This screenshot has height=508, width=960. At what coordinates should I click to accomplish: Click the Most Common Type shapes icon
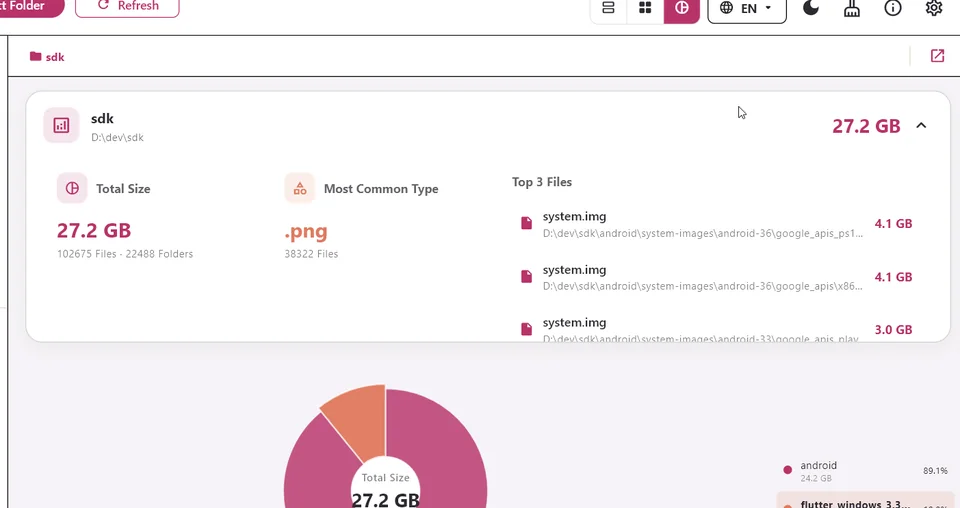click(x=300, y=188)
